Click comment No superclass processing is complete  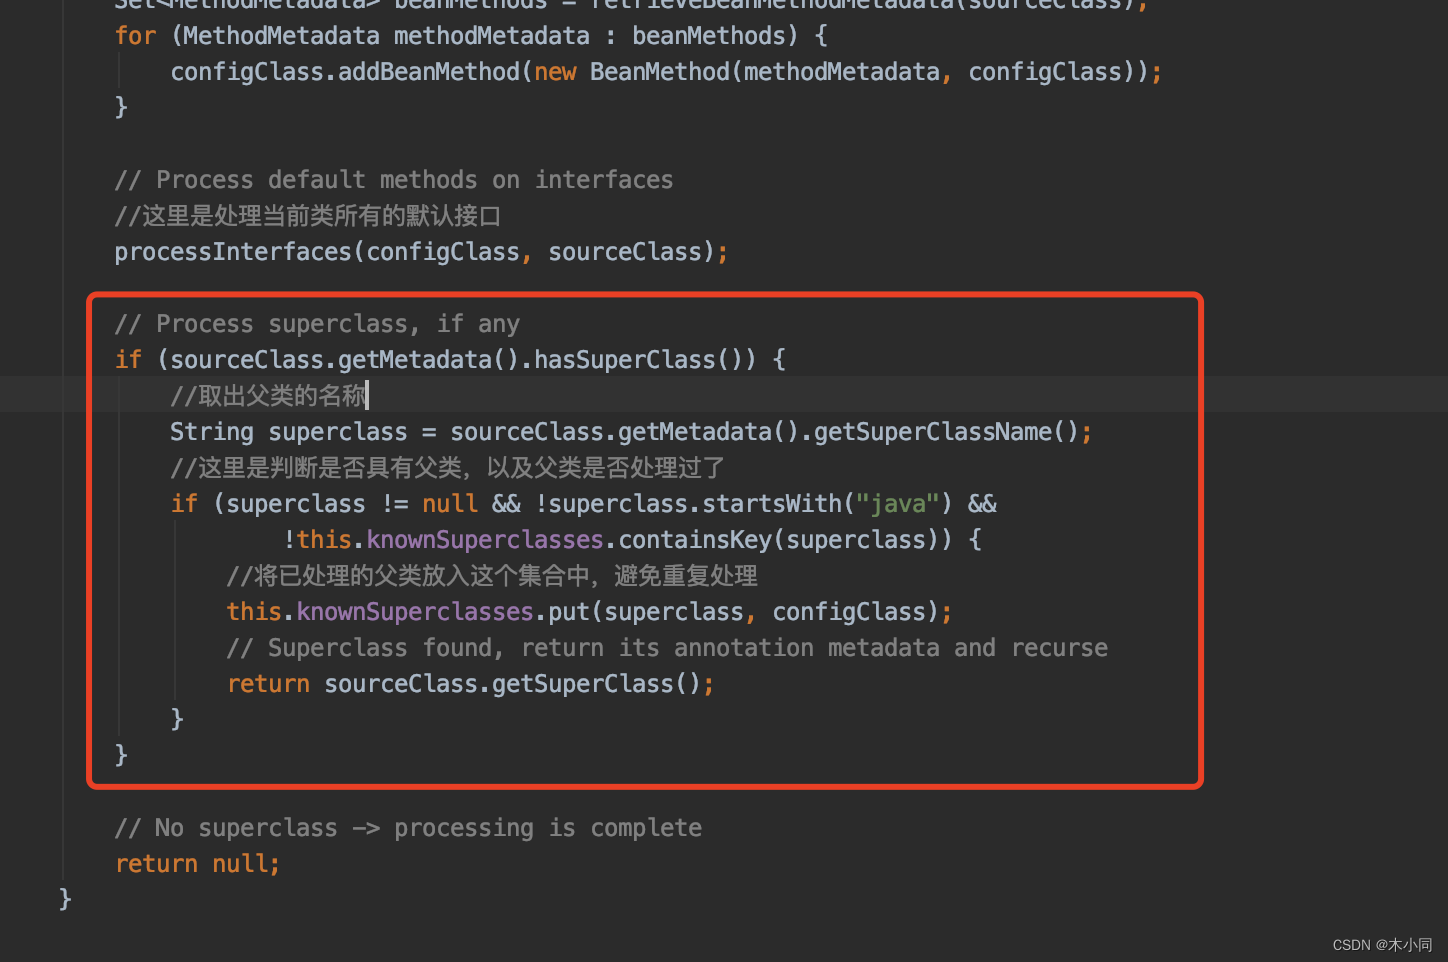click(408, 827)
